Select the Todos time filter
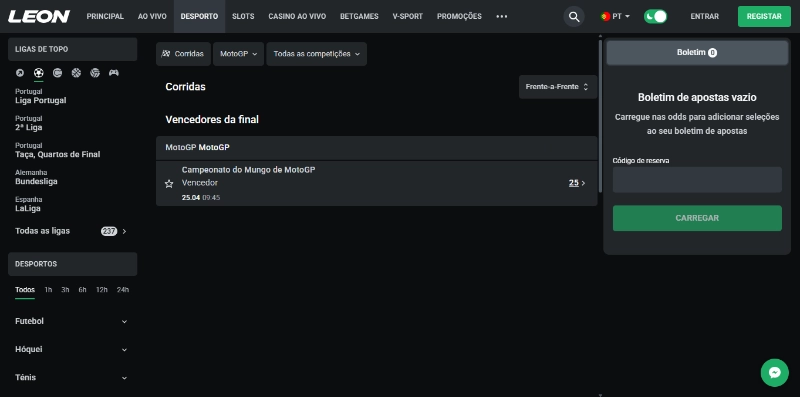The width and height of the screenshot is (800, 397). pos(25,290)
